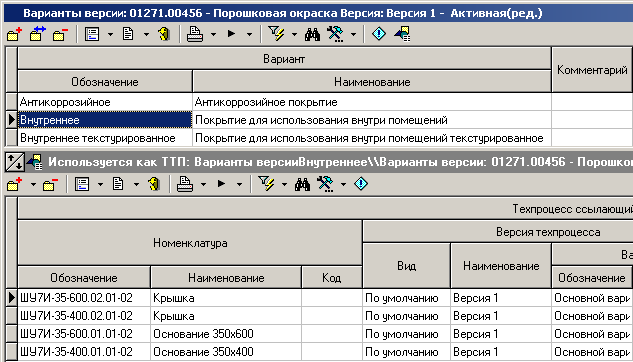Apply filter icon in lower toolbar
633x362 pixels.
[266, 184]
